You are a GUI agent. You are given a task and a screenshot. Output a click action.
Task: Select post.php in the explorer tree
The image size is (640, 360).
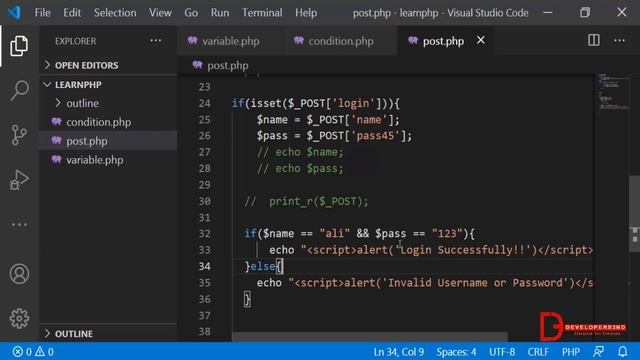pos(108,141)
